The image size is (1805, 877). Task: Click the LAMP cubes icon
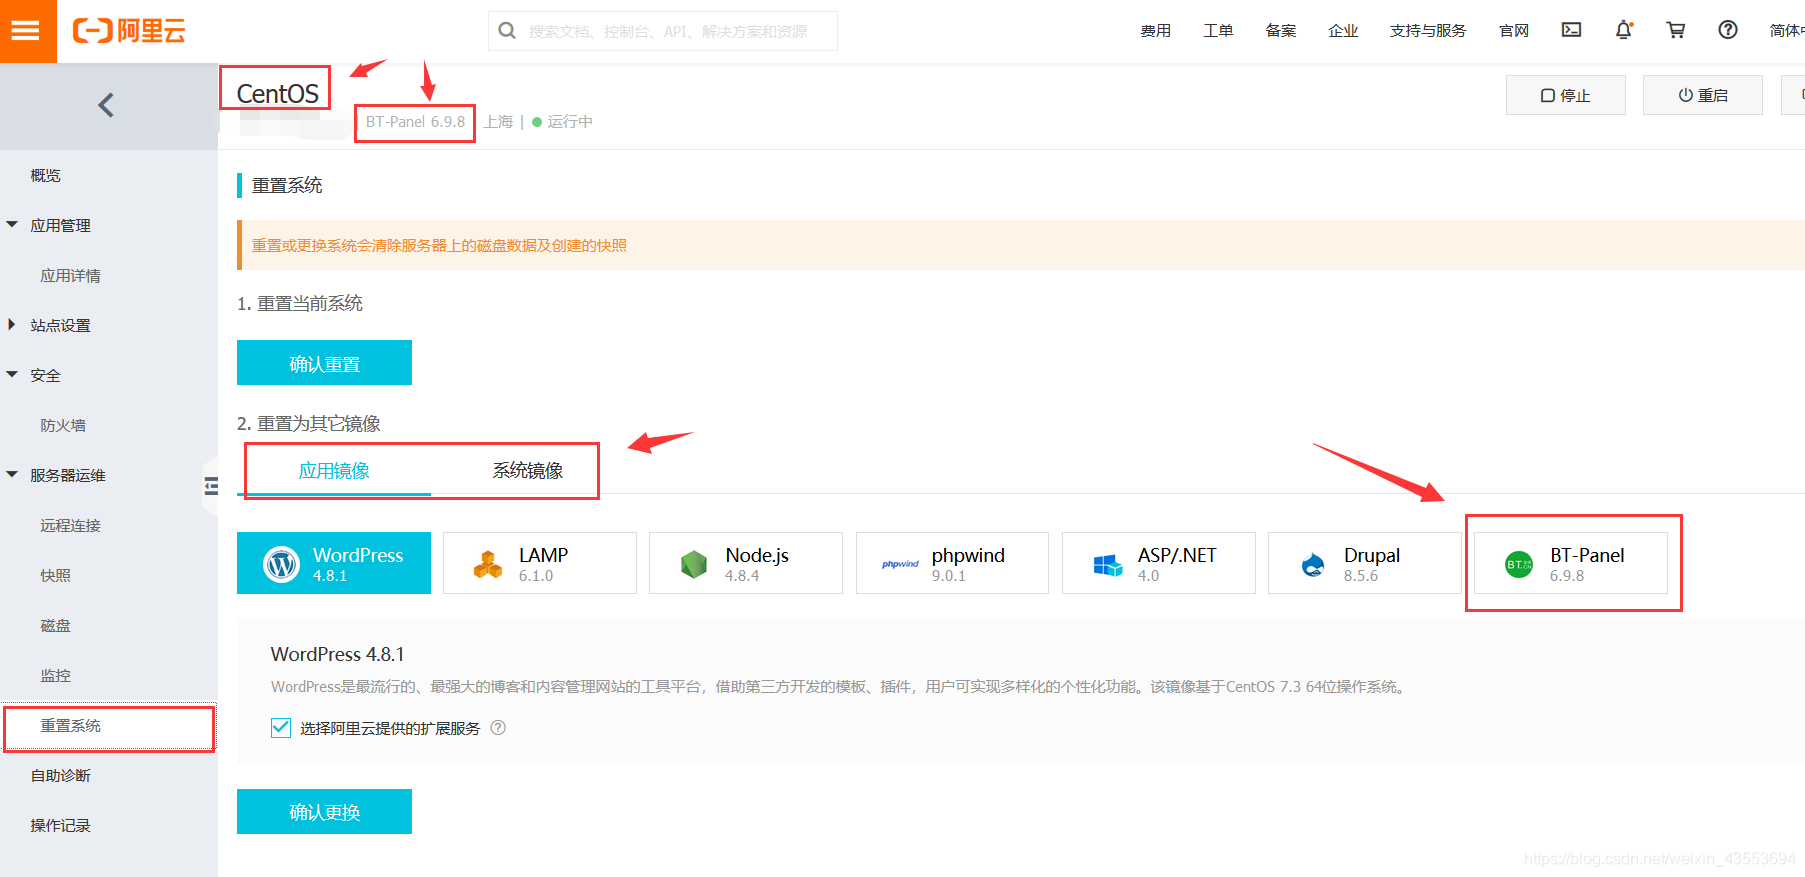point(488,565)
